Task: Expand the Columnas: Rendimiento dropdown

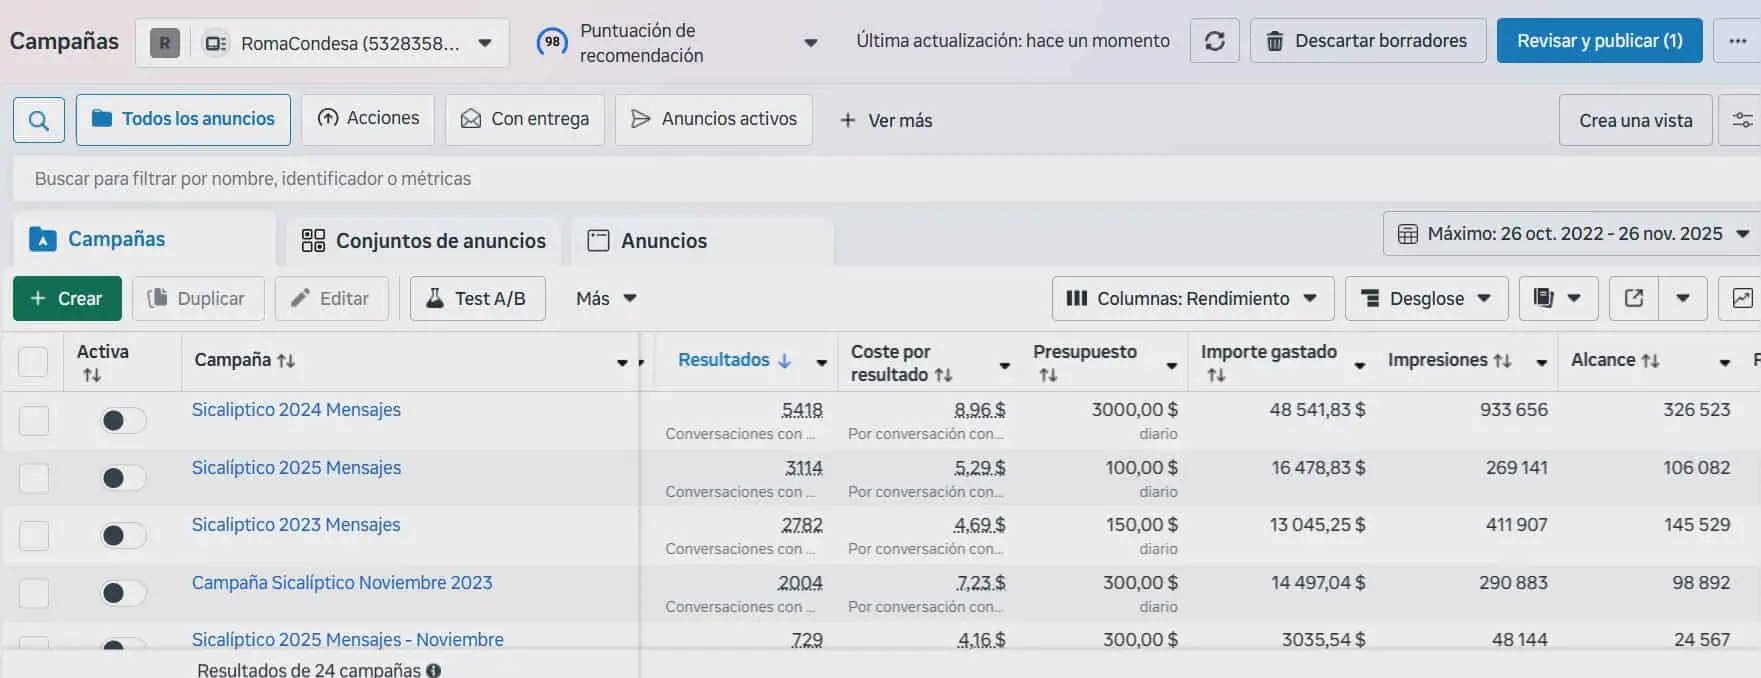Action: pos(1192,298)
